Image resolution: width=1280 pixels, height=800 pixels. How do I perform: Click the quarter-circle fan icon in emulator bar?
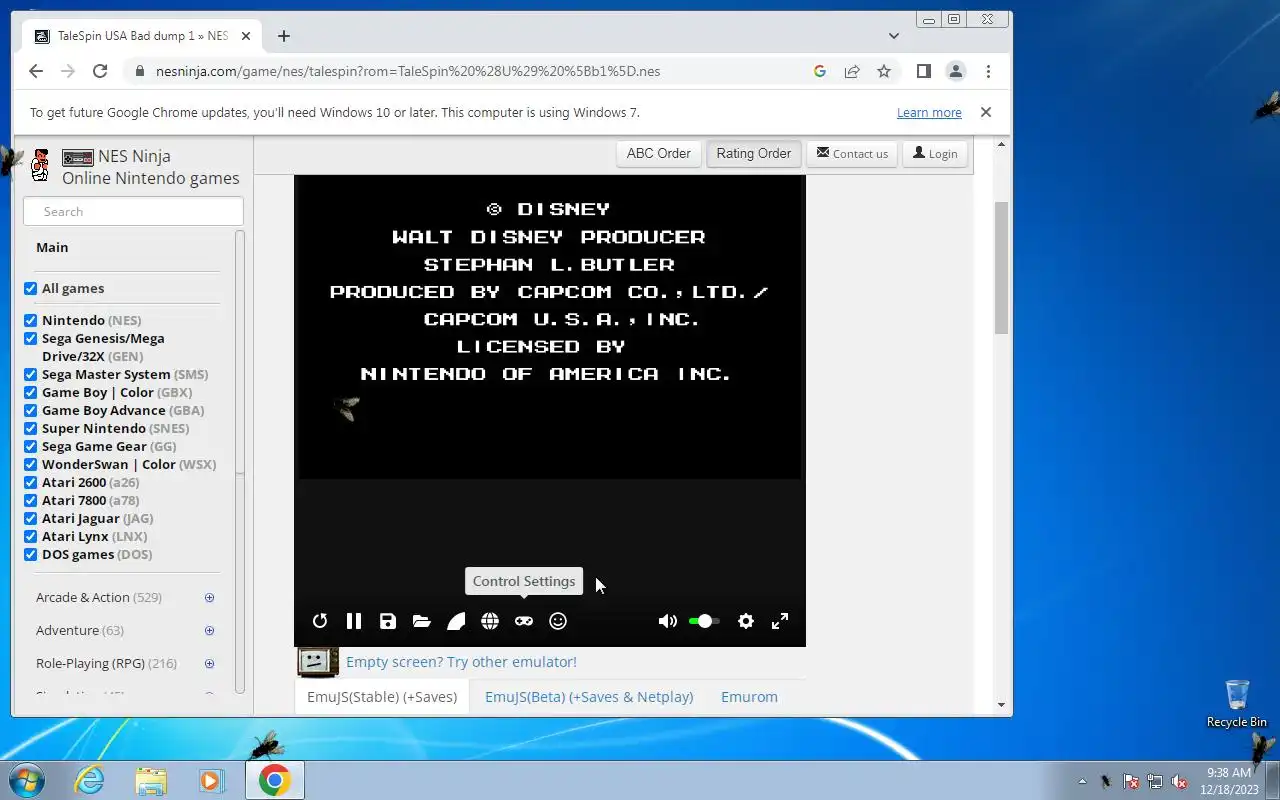coord(456,621)
